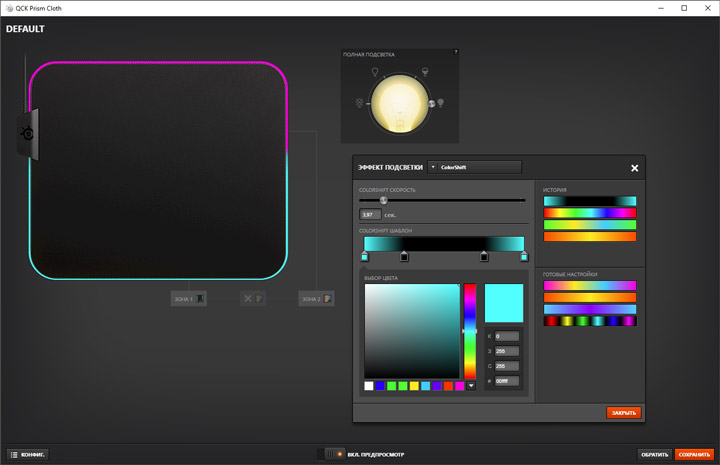Maximize the QCK Prism Cloth window
Viewport: 720px width, 465px height.
[x=684, y=8]
